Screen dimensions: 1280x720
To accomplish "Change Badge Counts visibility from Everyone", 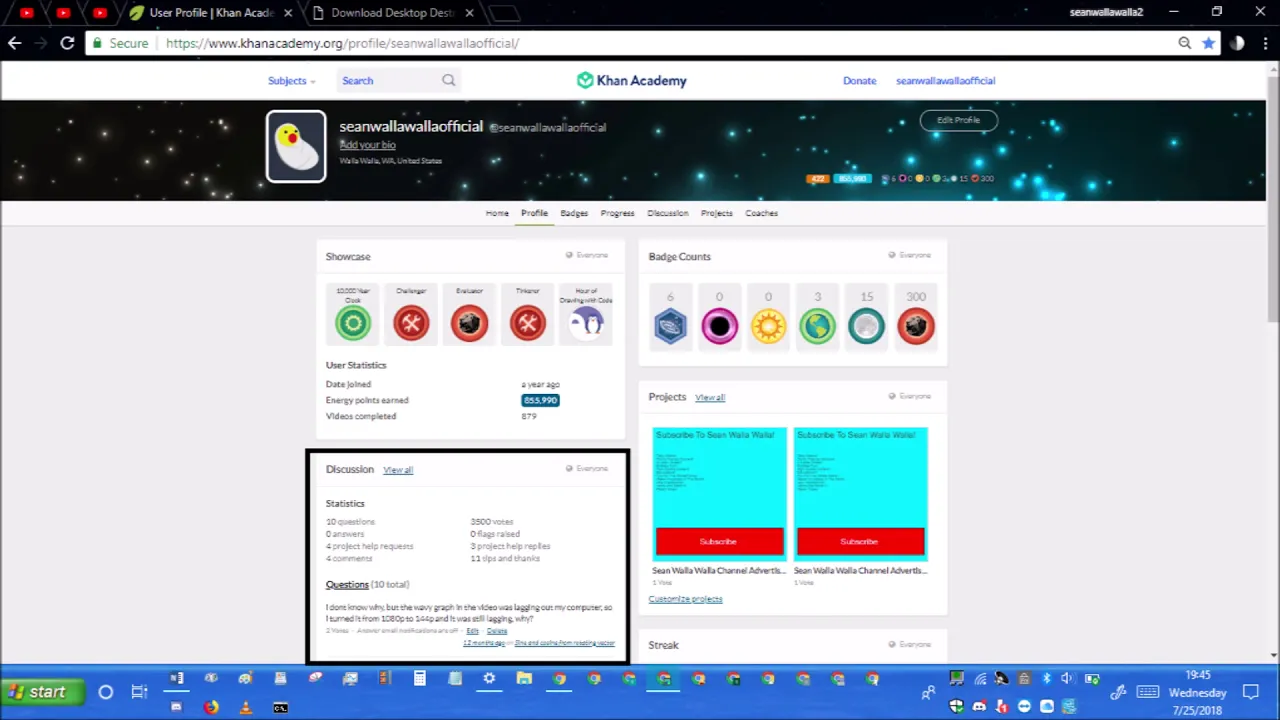I will point(910,255).
